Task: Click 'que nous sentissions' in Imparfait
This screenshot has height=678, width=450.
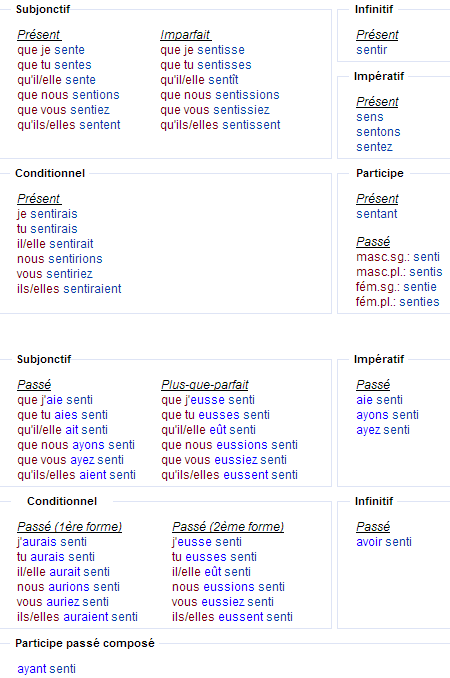Action: coord(220,95)
